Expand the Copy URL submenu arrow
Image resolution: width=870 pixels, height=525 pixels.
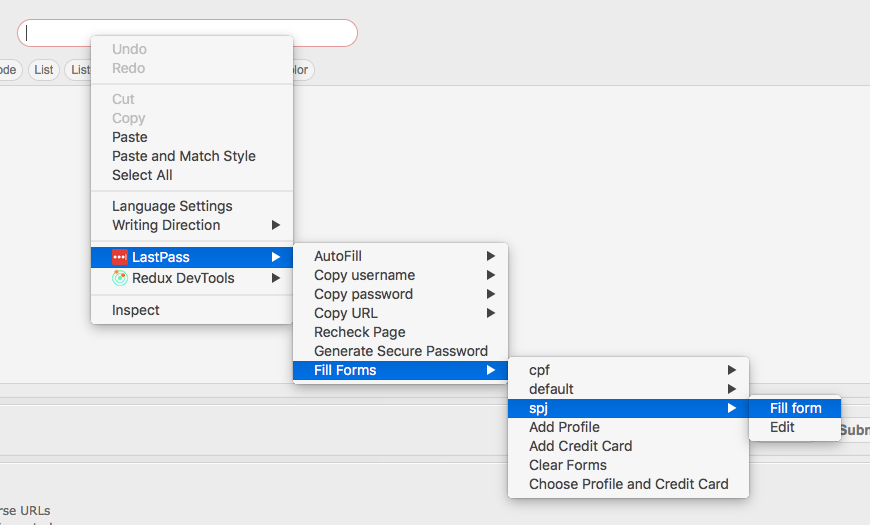491,313
